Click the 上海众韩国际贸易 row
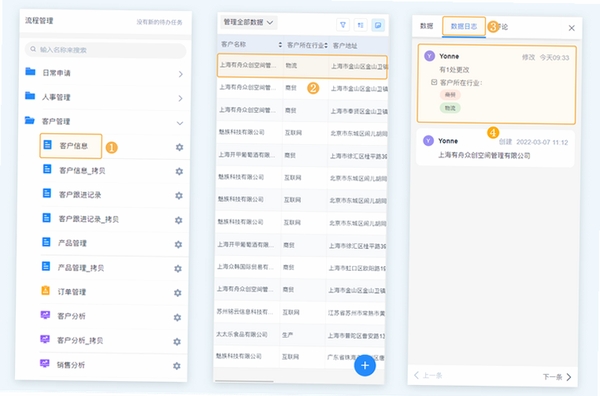Viewport: 600px width, 396px height. click(301, 267)
